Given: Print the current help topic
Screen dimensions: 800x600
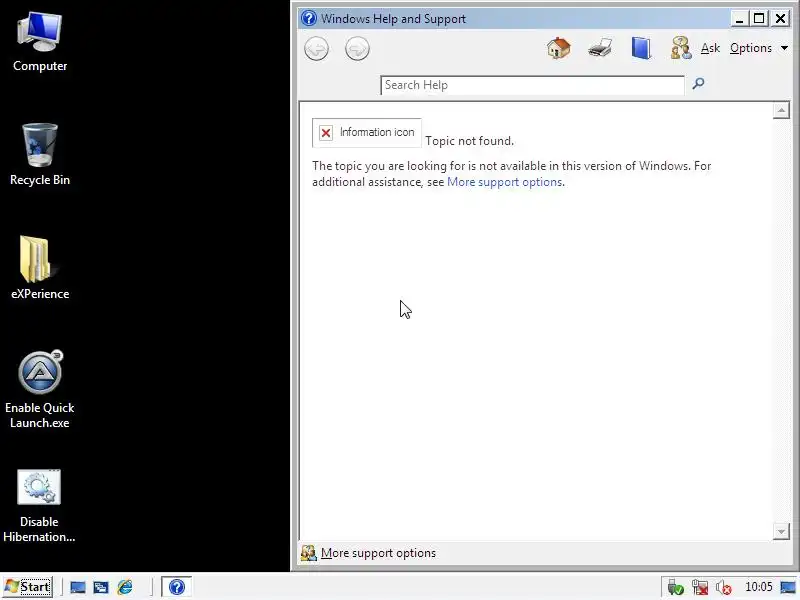Looking at the screenshot, I should point(600,48).
